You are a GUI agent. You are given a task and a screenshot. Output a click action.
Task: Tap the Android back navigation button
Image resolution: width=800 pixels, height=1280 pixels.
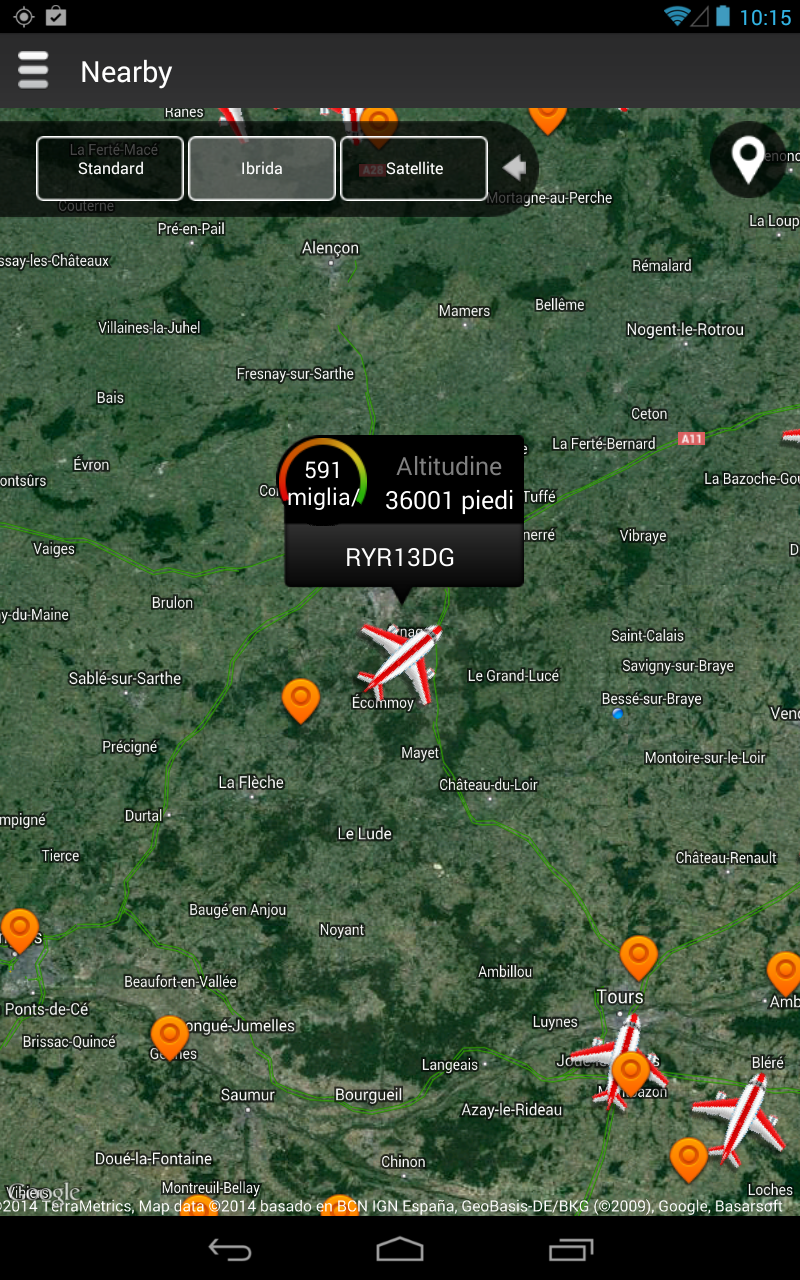click(x=229, y=1249)
